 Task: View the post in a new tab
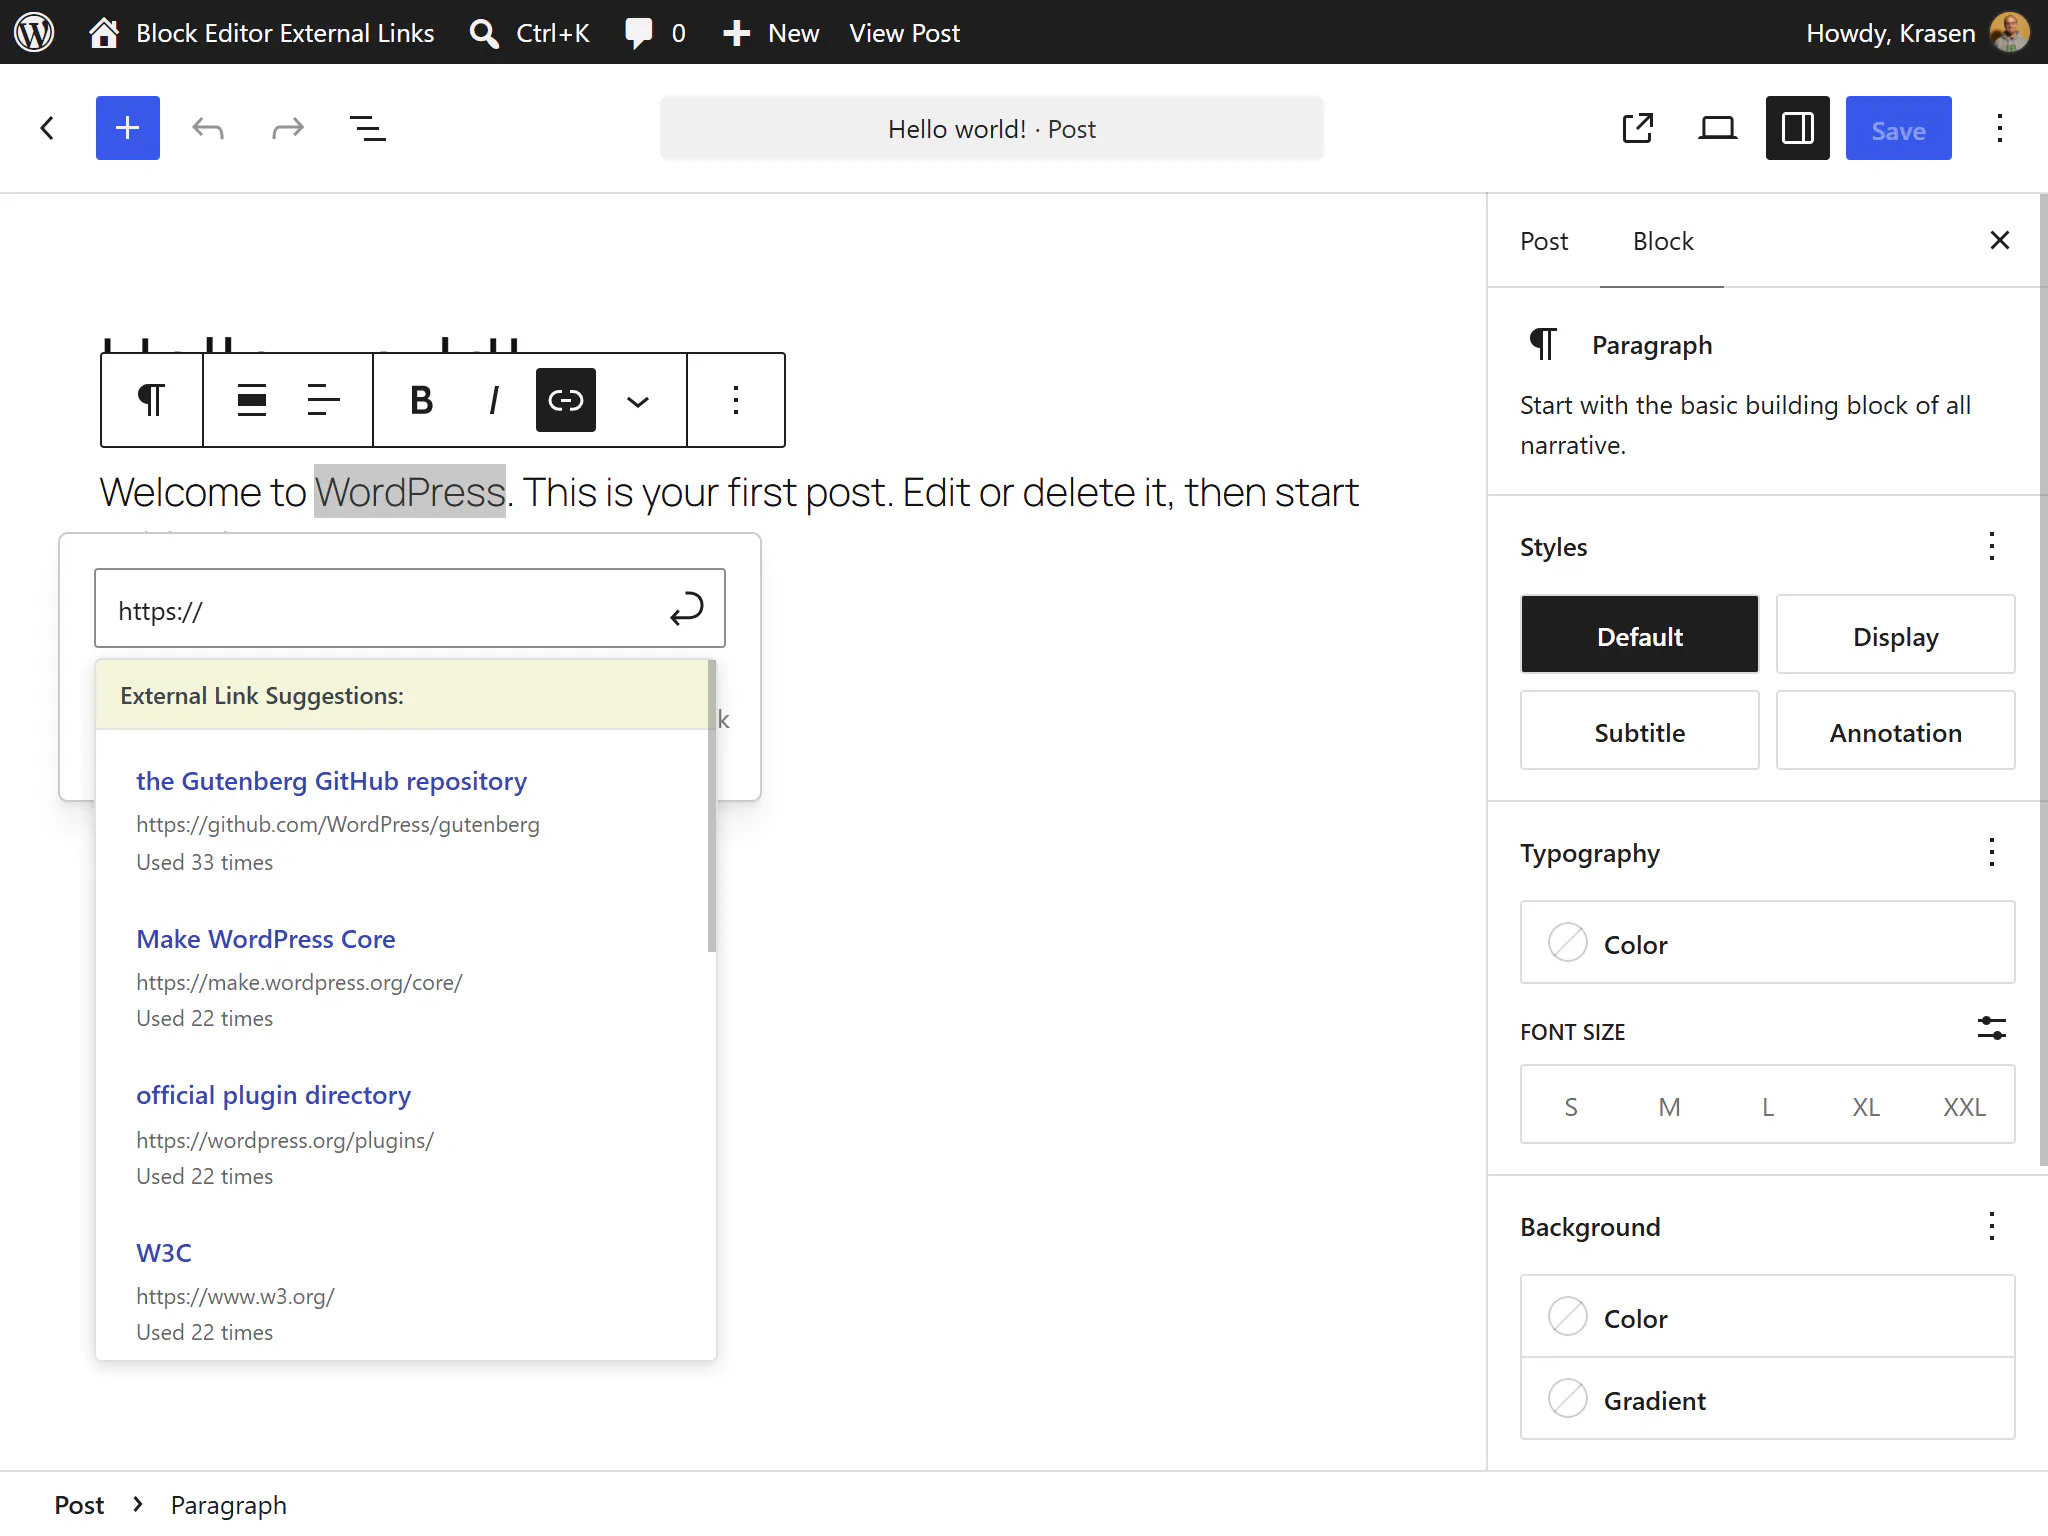[1638, 128]
